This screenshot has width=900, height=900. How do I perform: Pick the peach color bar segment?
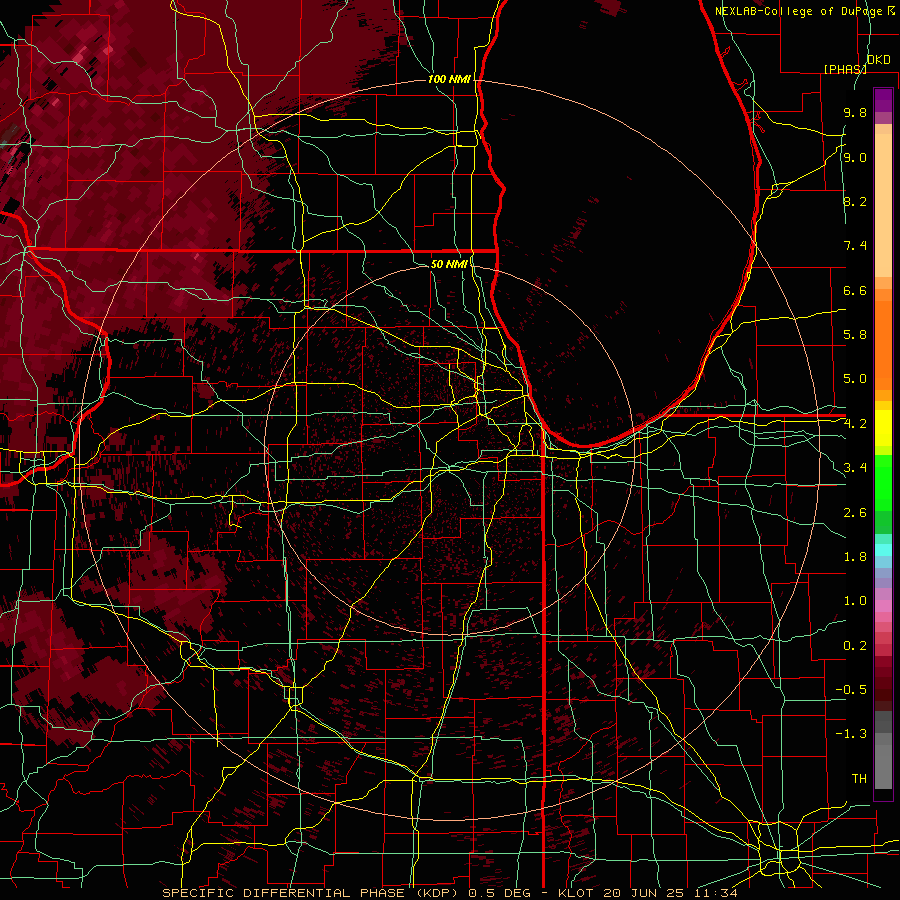883,205
